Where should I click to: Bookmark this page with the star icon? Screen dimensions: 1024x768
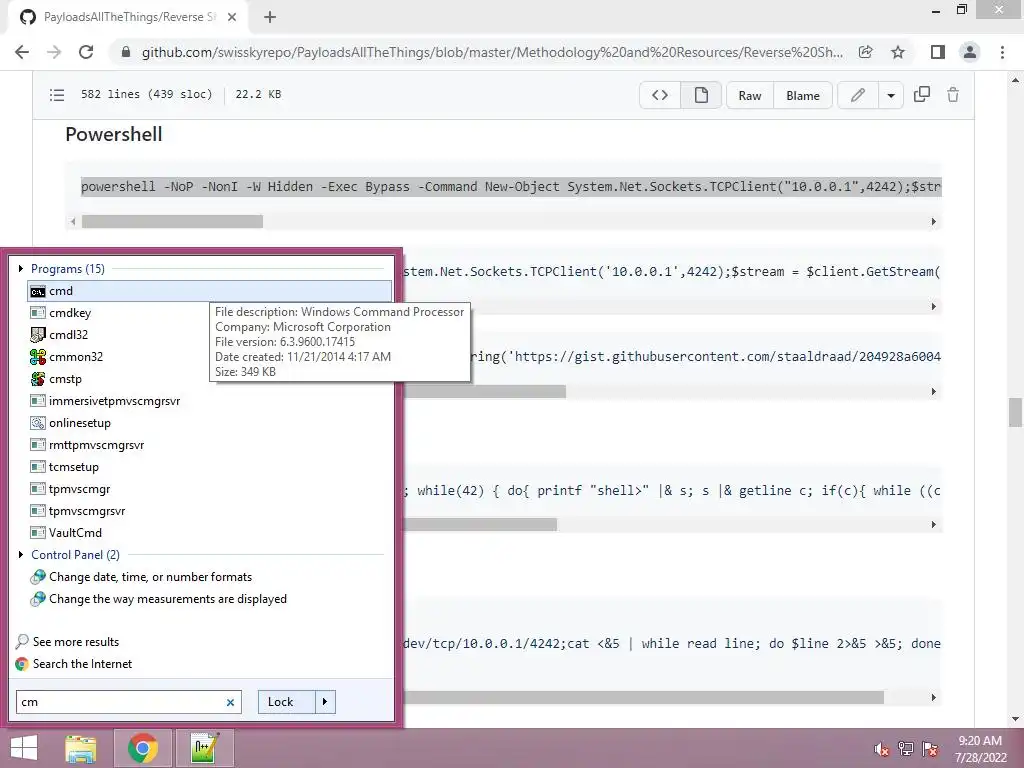pyautogui.click(x=898, y=52)
